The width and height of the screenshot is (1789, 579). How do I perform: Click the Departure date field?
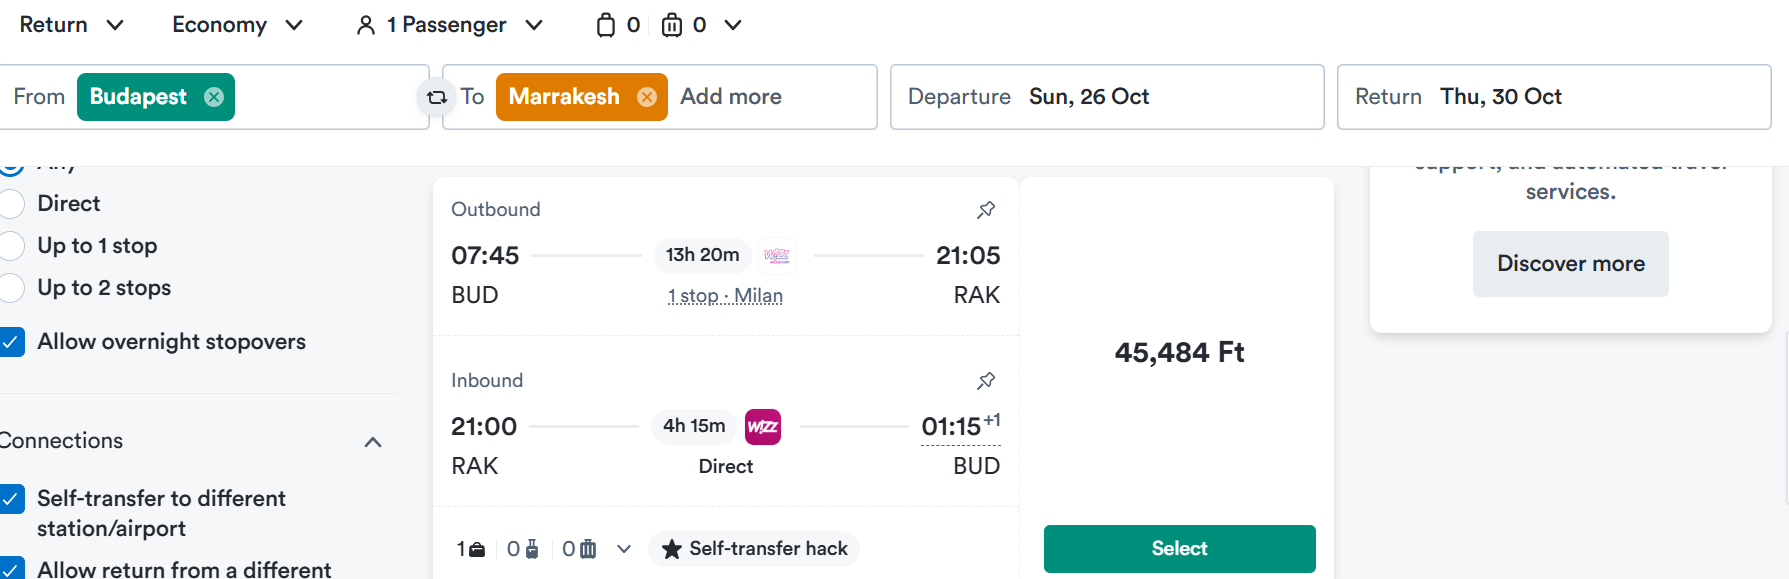(x=1107, y=97)
